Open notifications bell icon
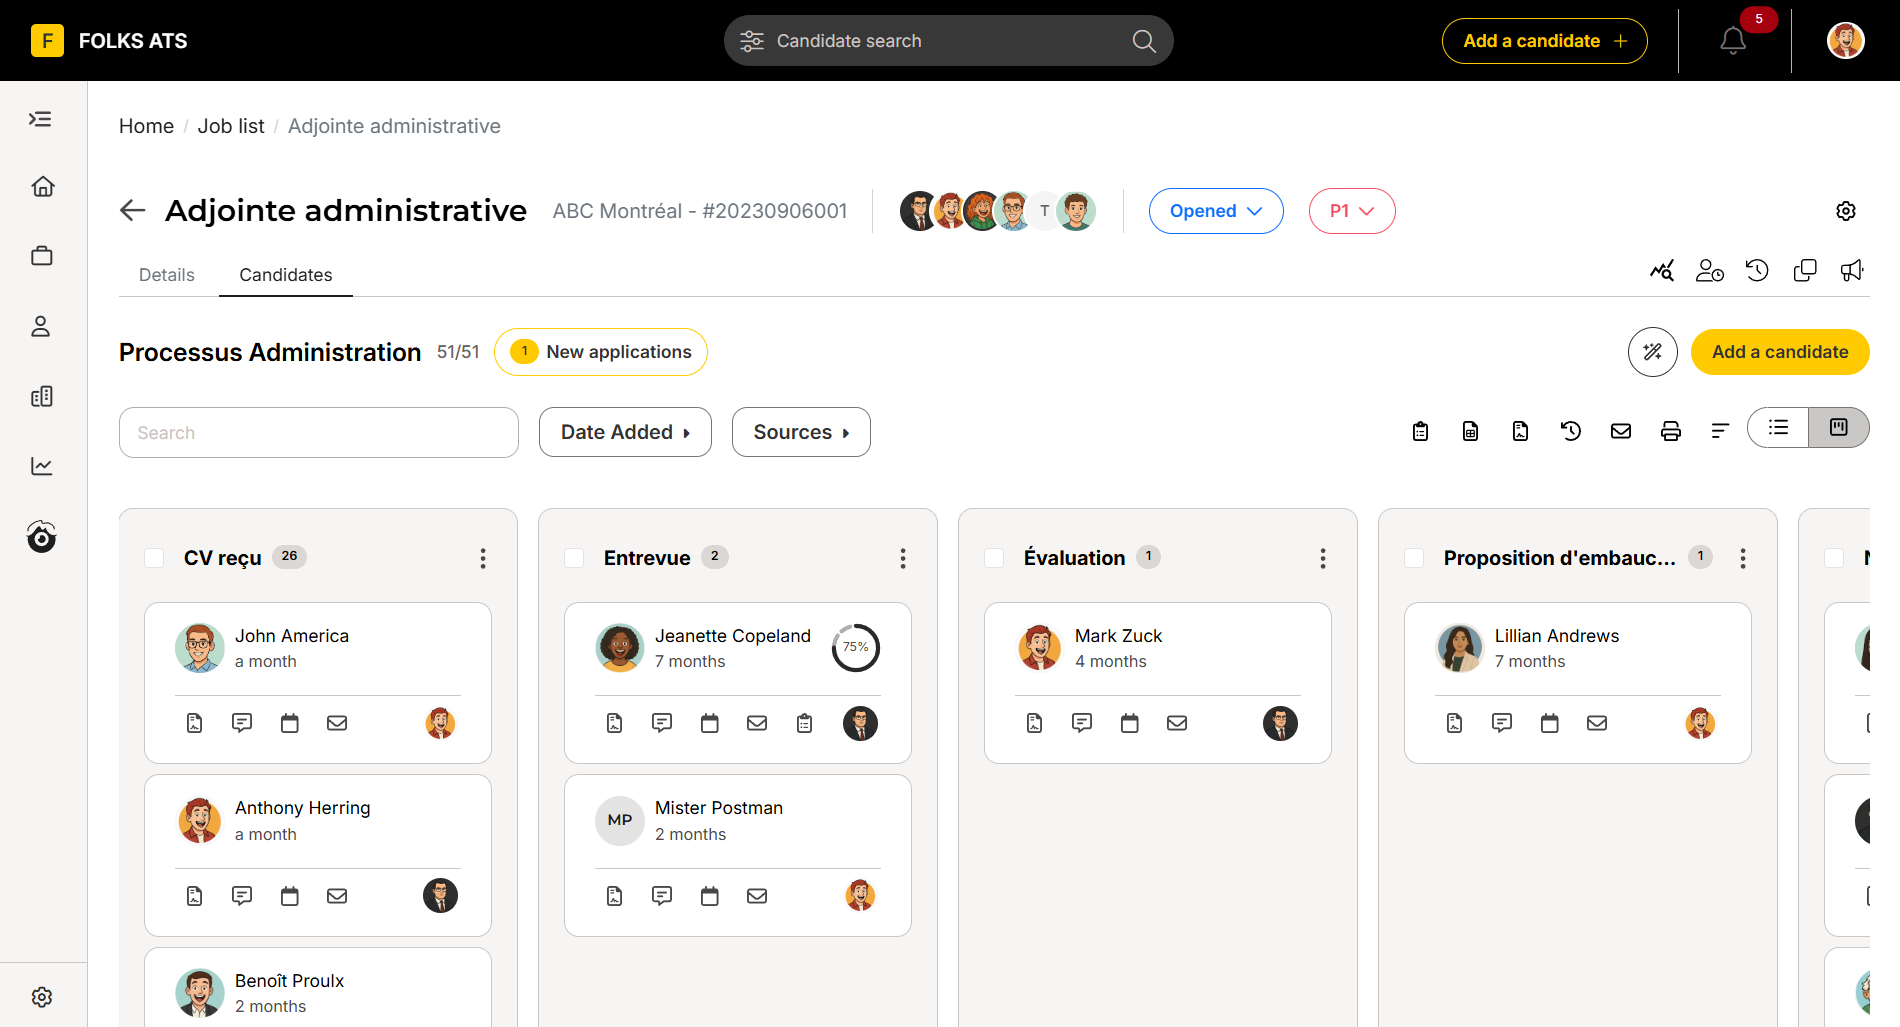The width and height of the screenshot is (1900, 1027). (1733, 41)
